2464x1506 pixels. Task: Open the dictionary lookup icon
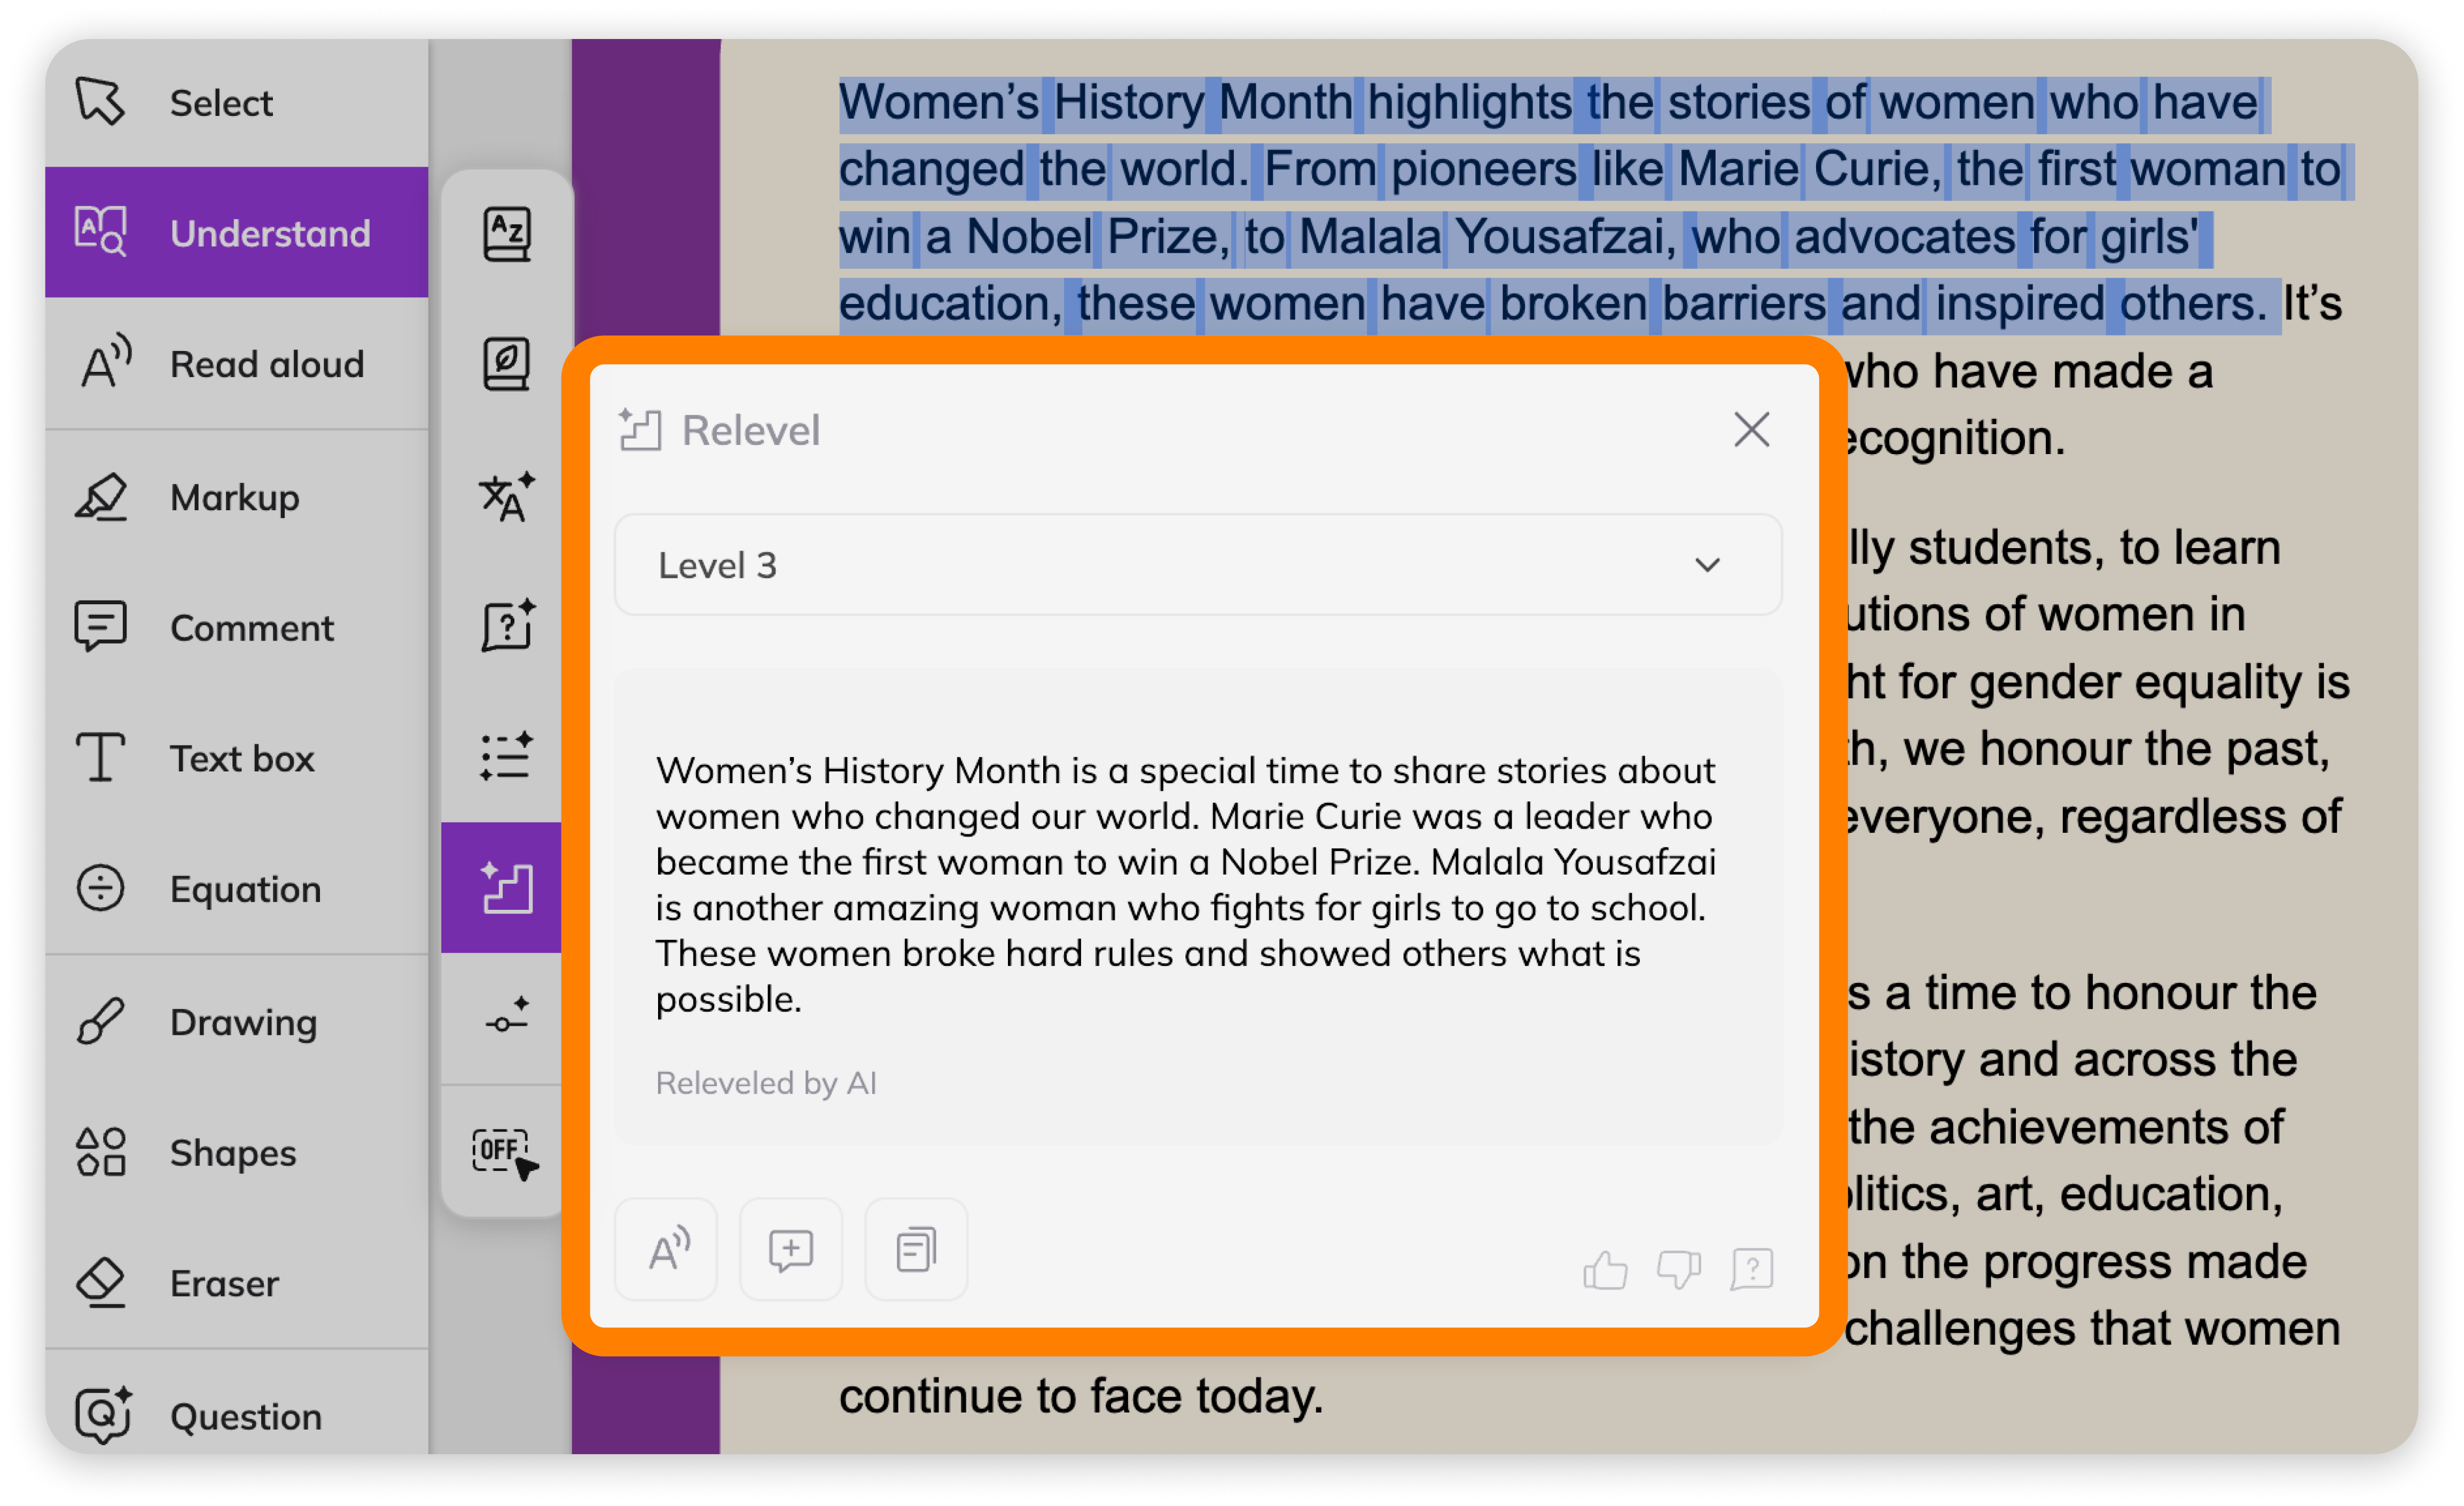click(x=507, y=234)
